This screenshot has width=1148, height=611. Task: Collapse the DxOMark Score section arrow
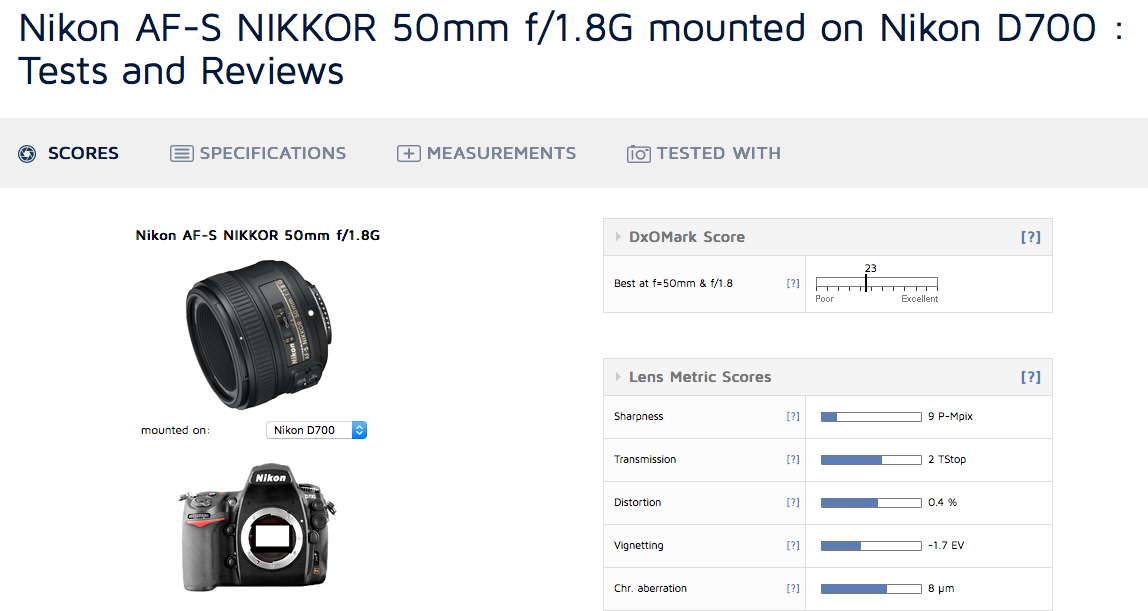[x=618, y=237]
